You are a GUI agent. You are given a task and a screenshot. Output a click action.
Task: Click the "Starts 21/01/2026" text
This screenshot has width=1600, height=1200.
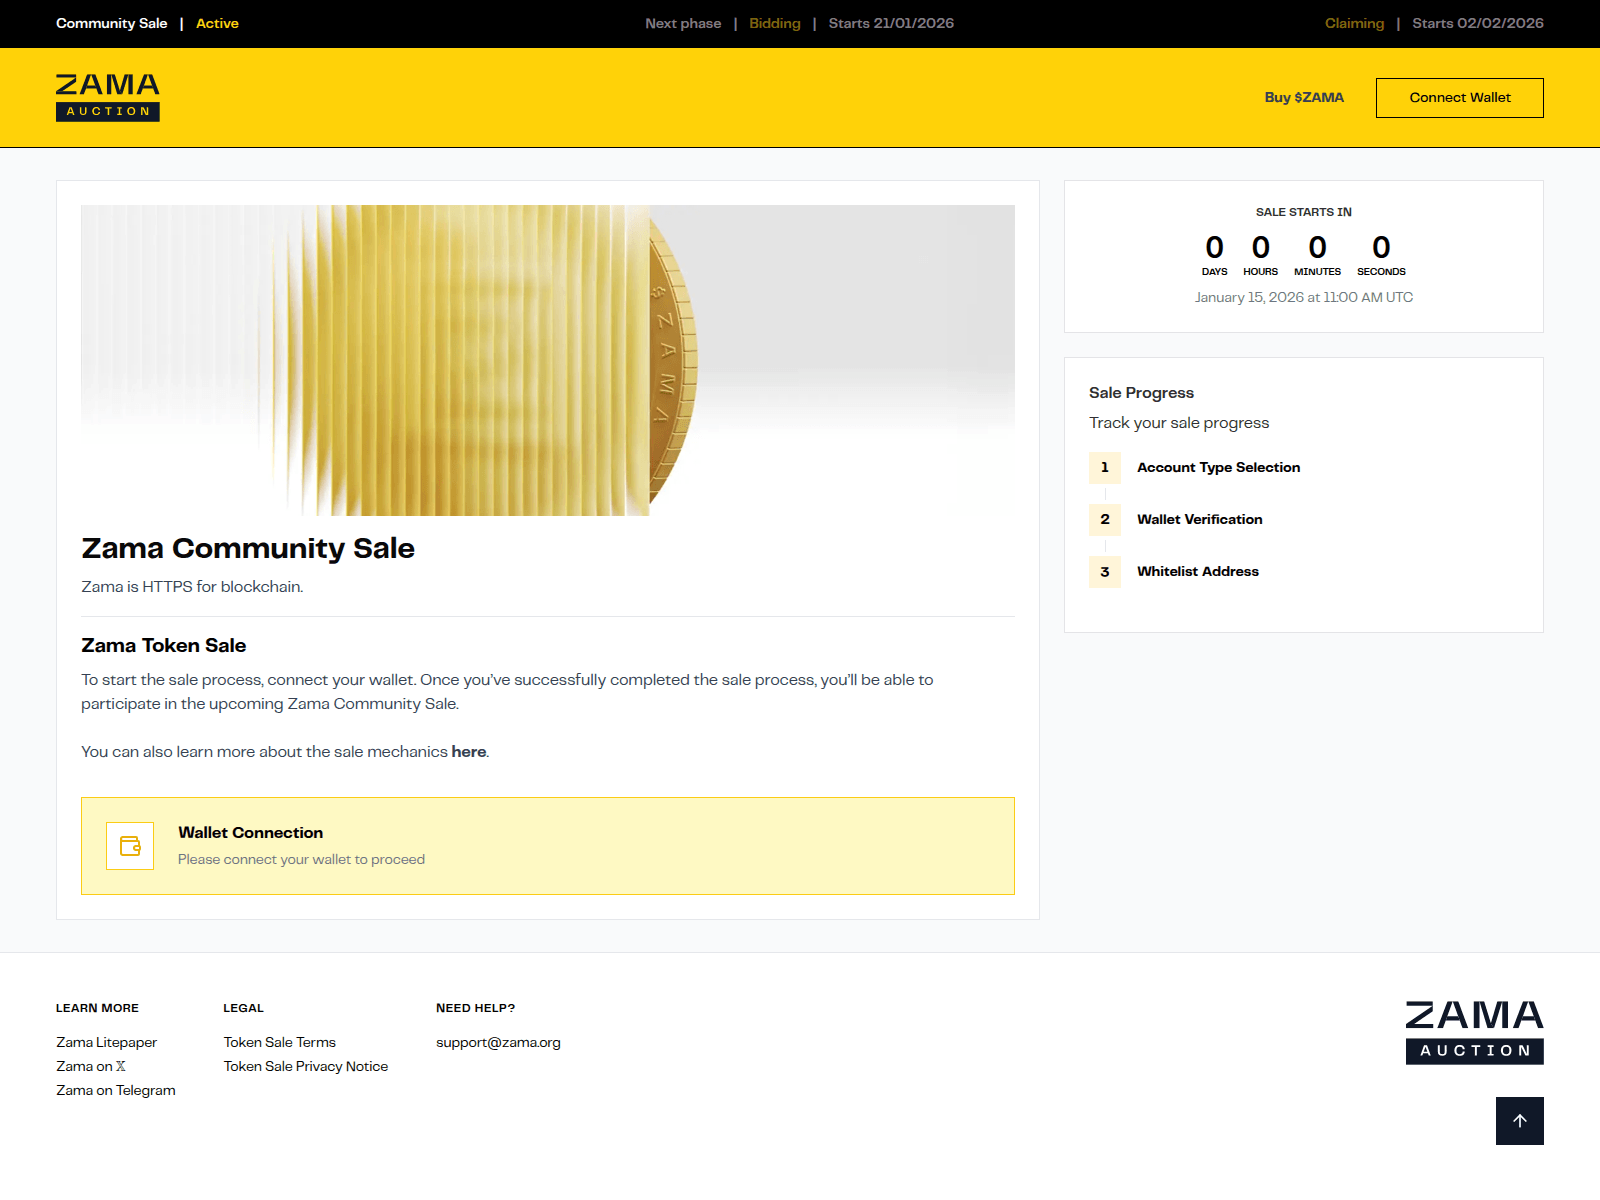[x=891, y=23]
